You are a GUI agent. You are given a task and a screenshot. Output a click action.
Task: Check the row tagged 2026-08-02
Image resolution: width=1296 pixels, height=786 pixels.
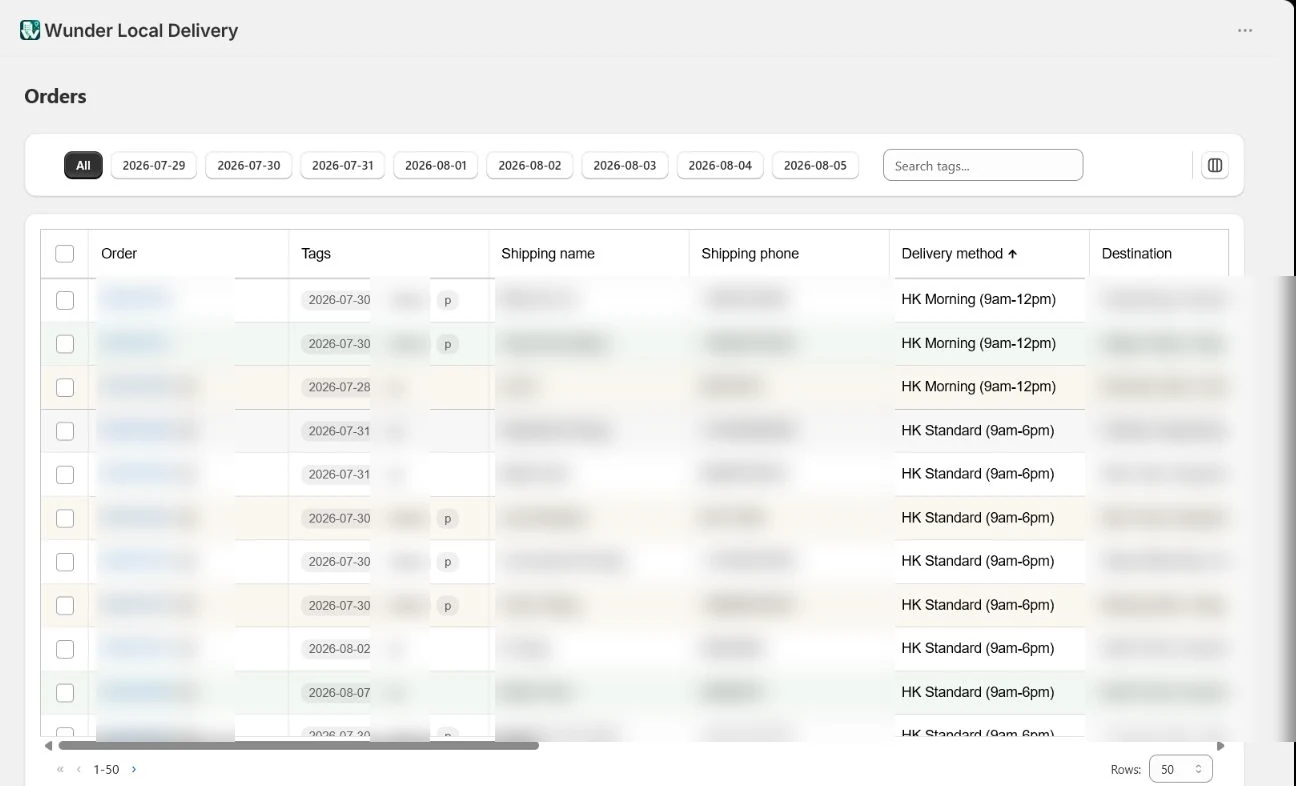pyautogui.click(x=65, y=649)
